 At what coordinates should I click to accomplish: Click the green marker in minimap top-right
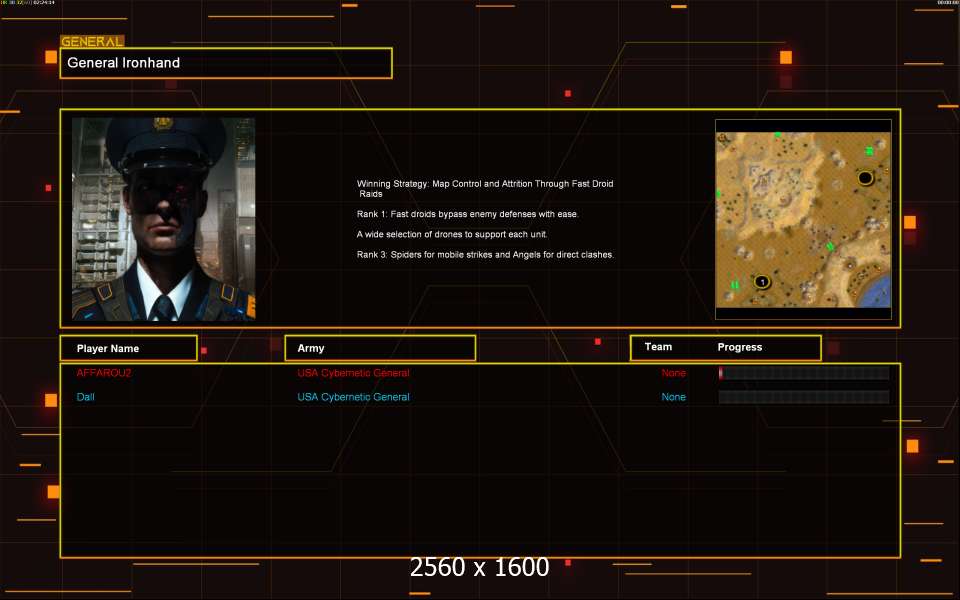pyautogui.click(x=869, y=151)
